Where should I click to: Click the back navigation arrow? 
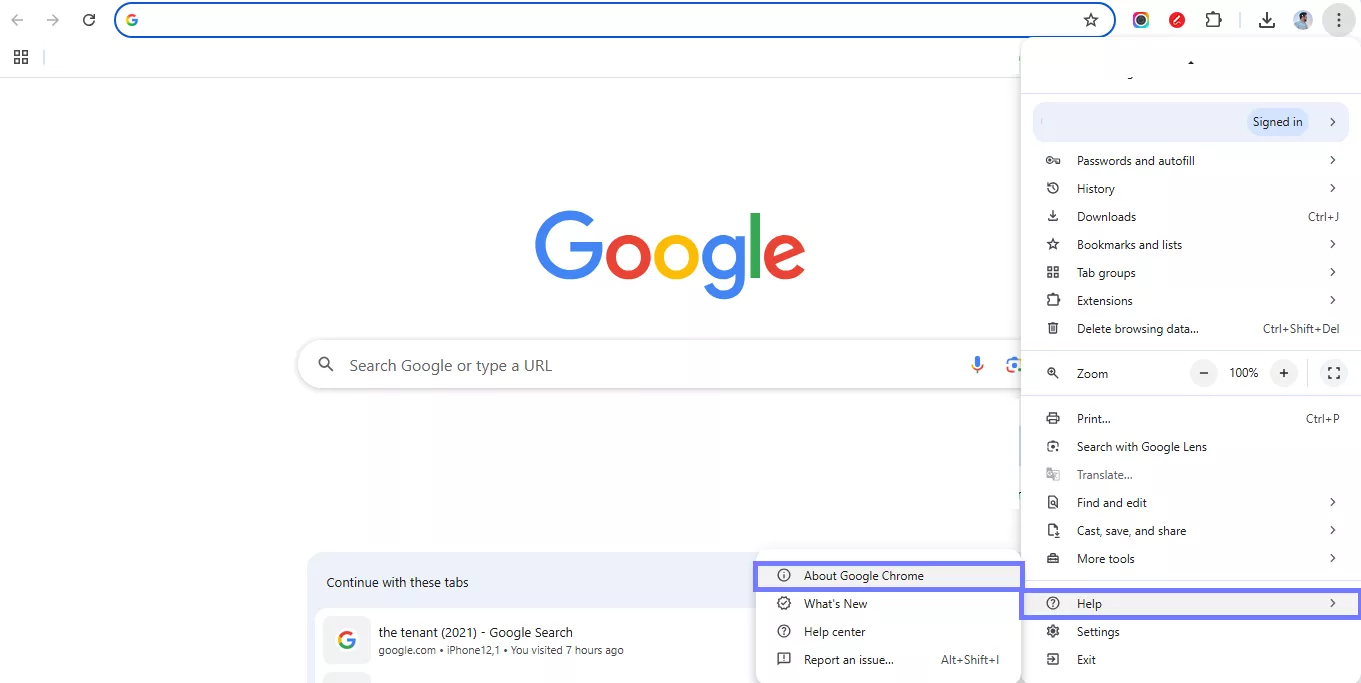(x=16, y=19)
